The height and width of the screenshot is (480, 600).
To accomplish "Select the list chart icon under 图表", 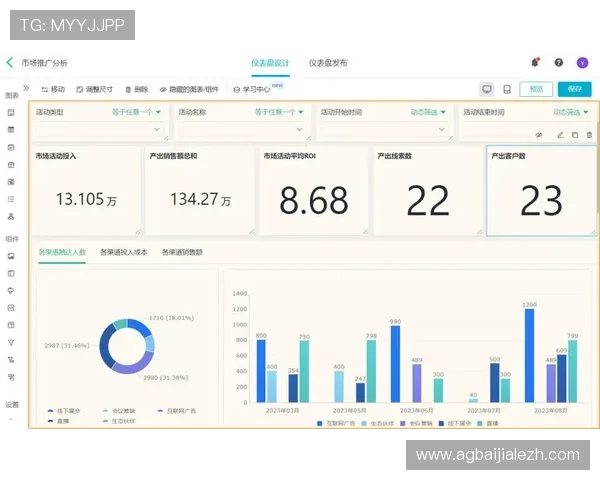I will [11, 199].
